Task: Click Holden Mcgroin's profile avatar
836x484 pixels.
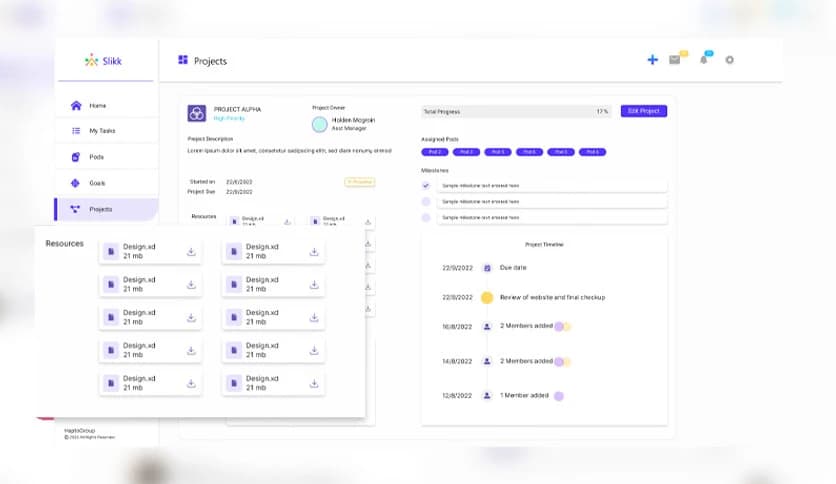Action: pos(319,124)
